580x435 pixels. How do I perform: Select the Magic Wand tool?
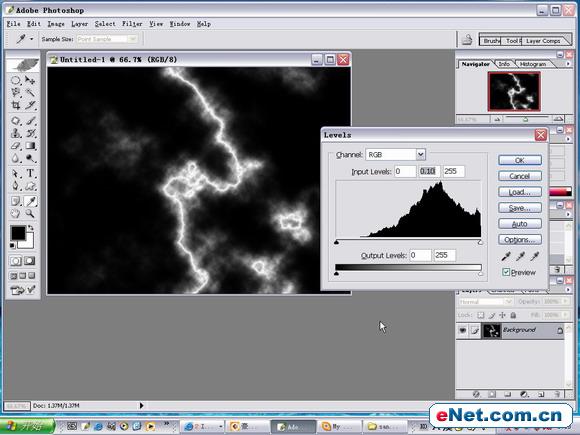click(30, 92)
